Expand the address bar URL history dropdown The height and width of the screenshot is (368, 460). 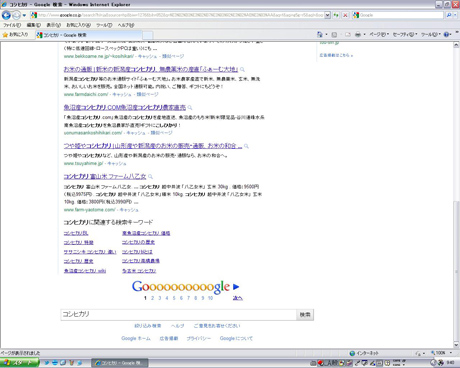point(327,15)
